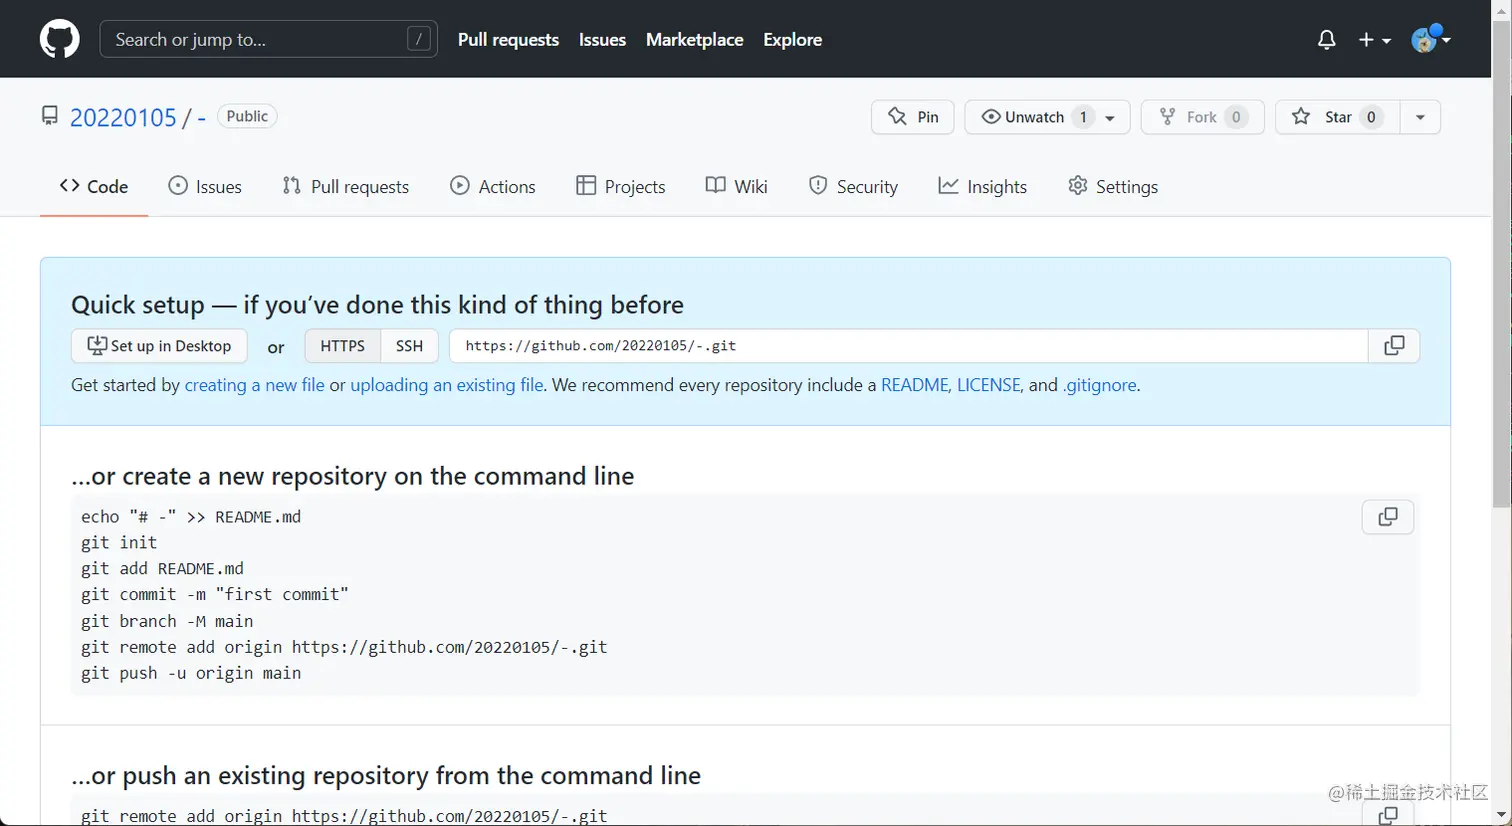Switch to the Code tab
Screen dimensions: 1512x826
tap(94, 187)
